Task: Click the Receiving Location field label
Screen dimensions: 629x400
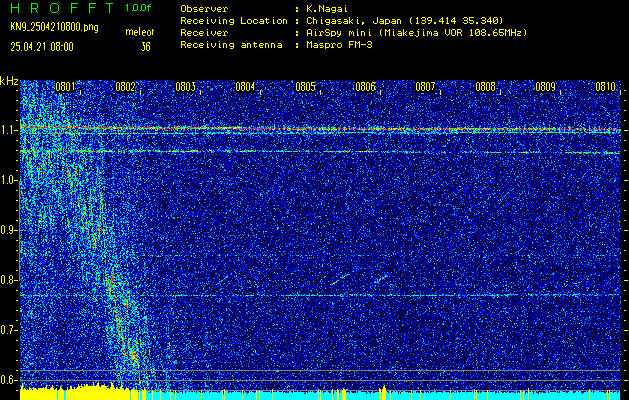Action: [234, 21]
